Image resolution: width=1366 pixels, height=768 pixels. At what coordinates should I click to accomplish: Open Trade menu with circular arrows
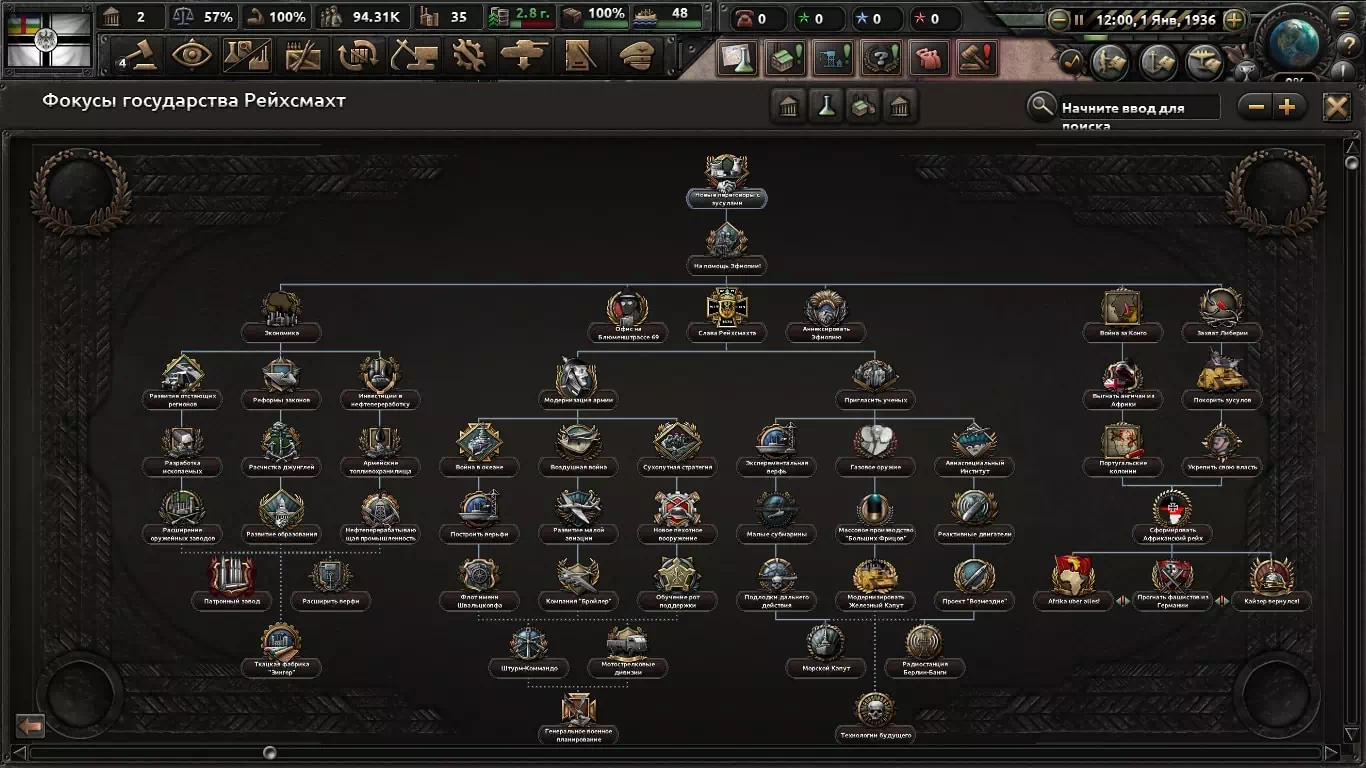coord(357,56)
